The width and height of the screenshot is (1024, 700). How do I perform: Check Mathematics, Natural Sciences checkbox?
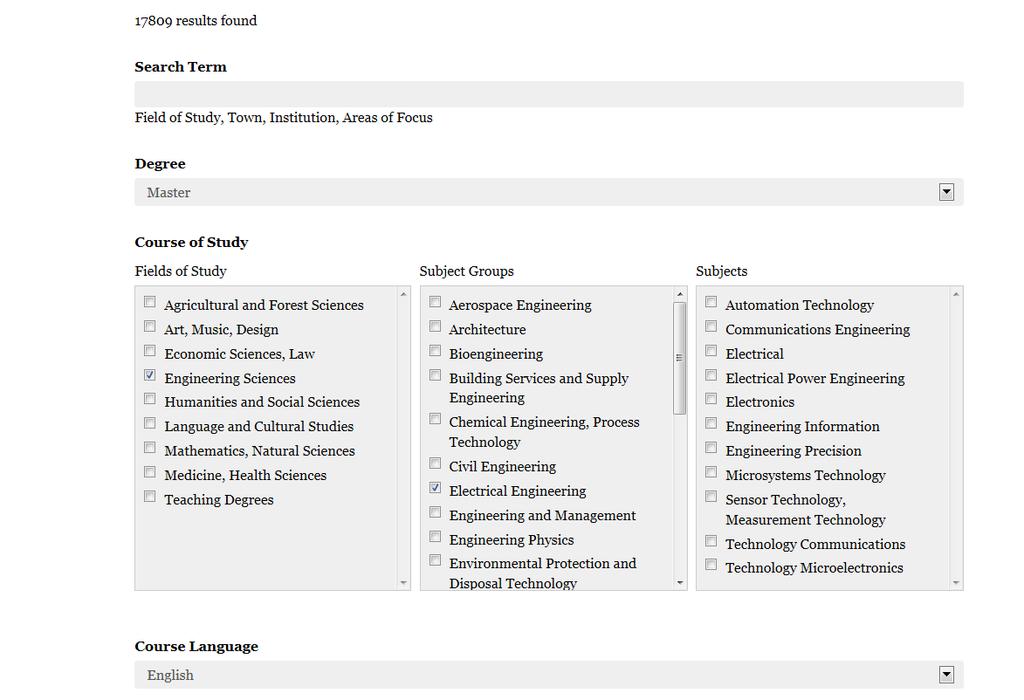point(150,447)
